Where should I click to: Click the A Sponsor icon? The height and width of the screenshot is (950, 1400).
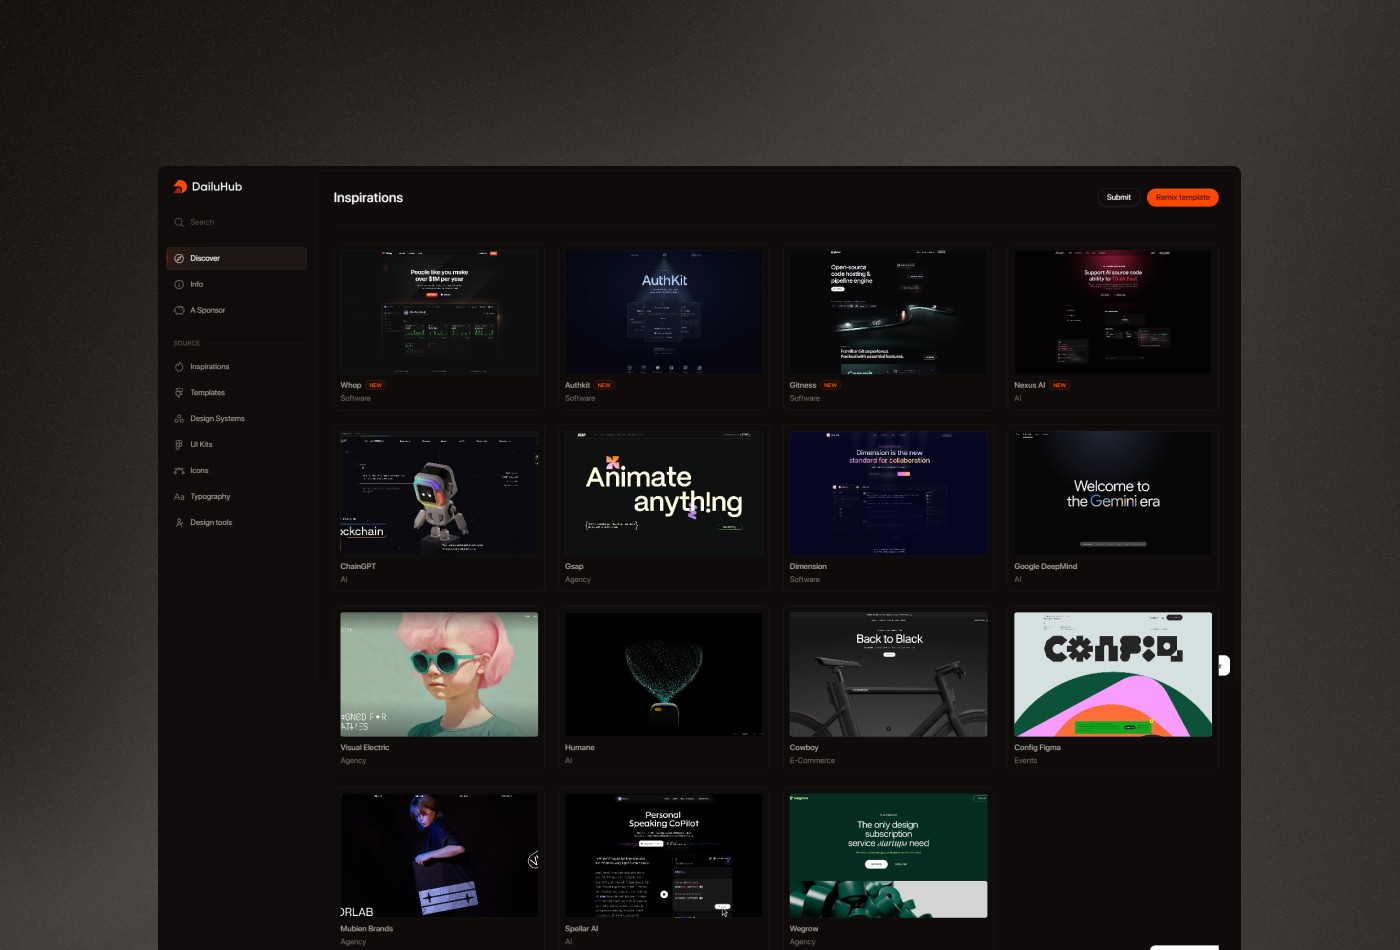[x=179, y=310]
